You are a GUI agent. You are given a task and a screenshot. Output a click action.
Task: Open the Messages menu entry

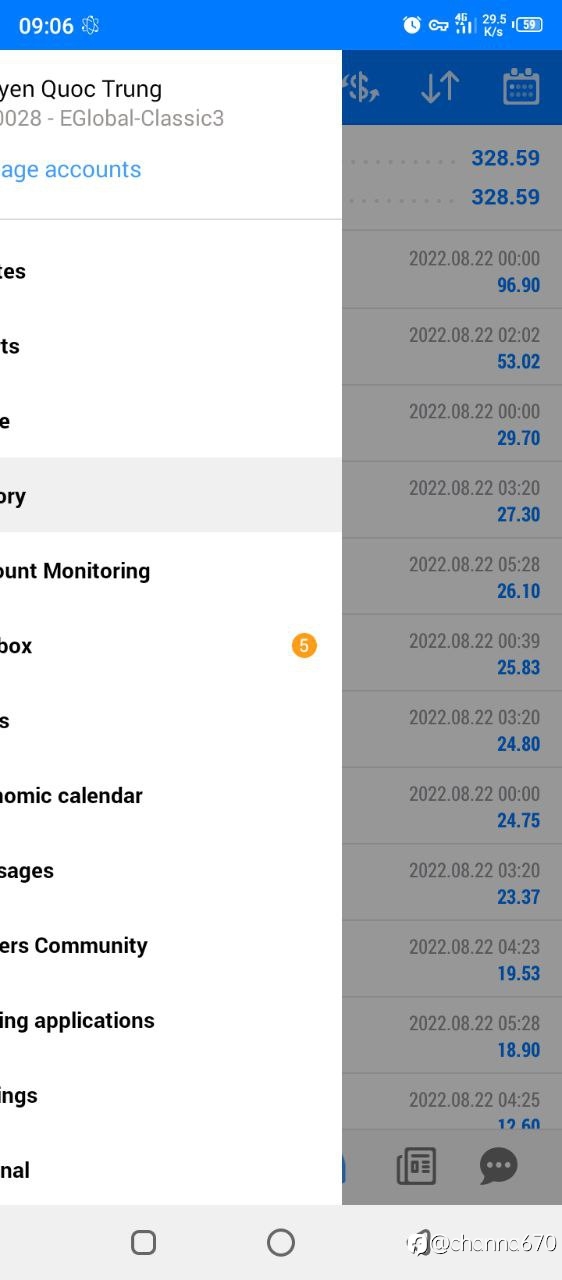tap(171, 871)
